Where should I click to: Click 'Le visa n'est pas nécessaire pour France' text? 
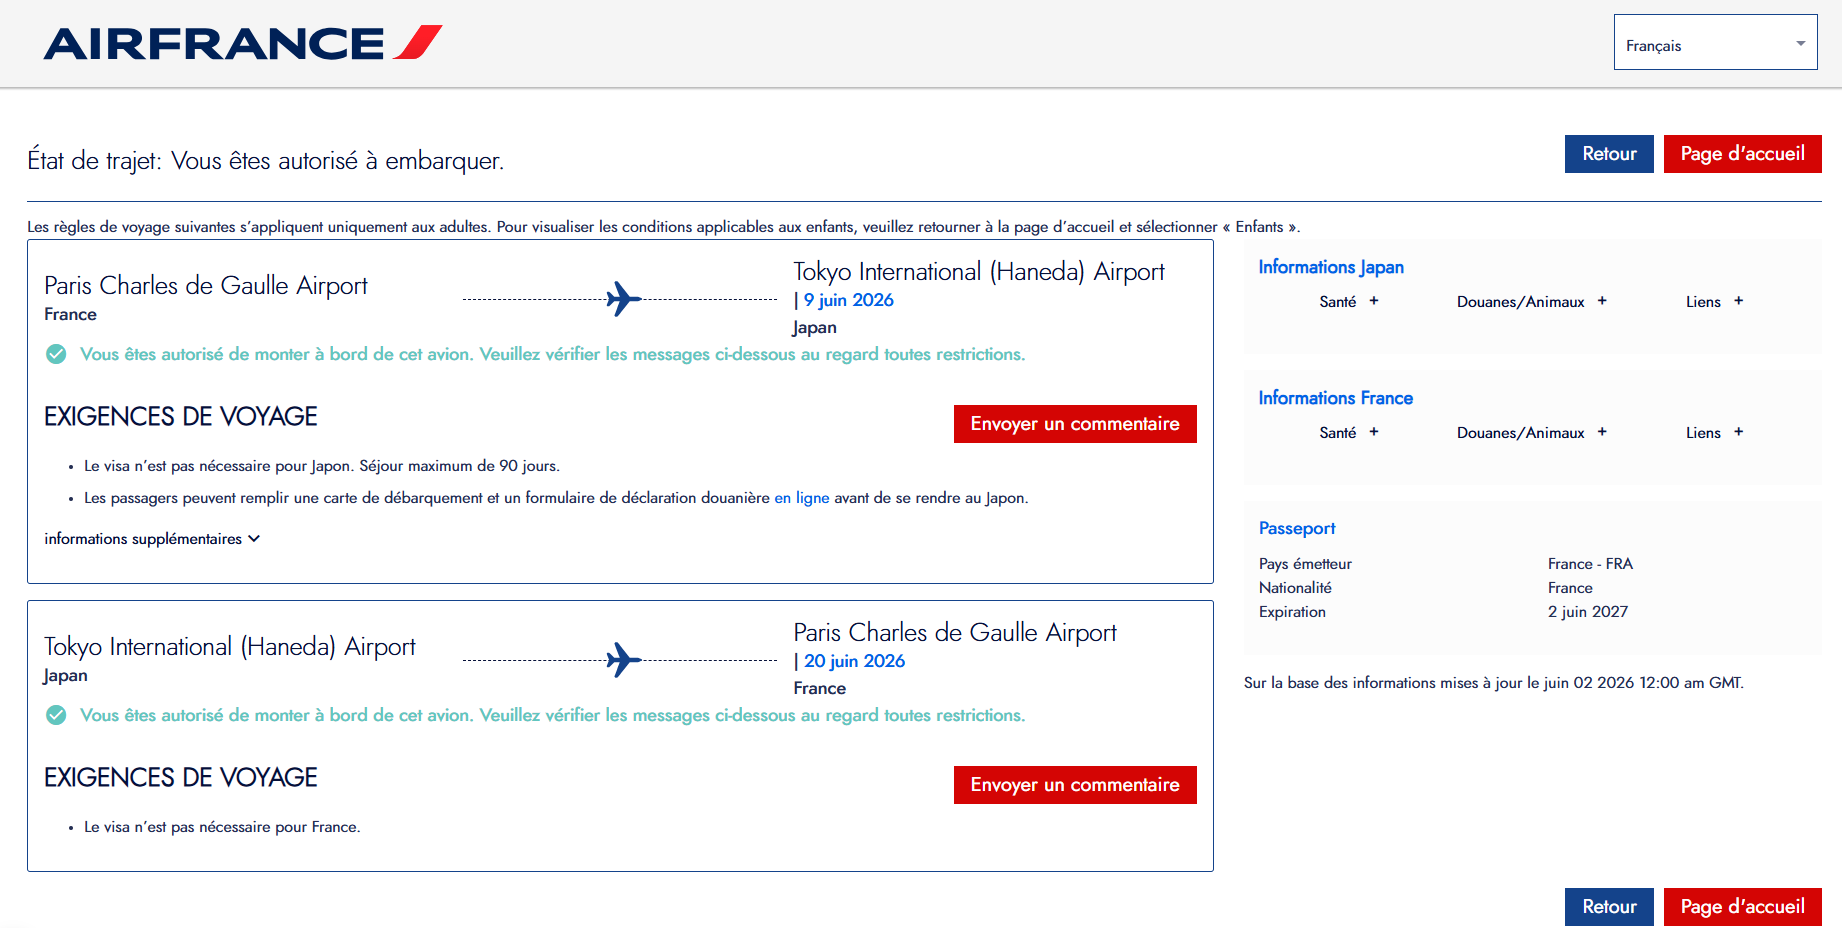pyautogui.click(x=222, y=827)
